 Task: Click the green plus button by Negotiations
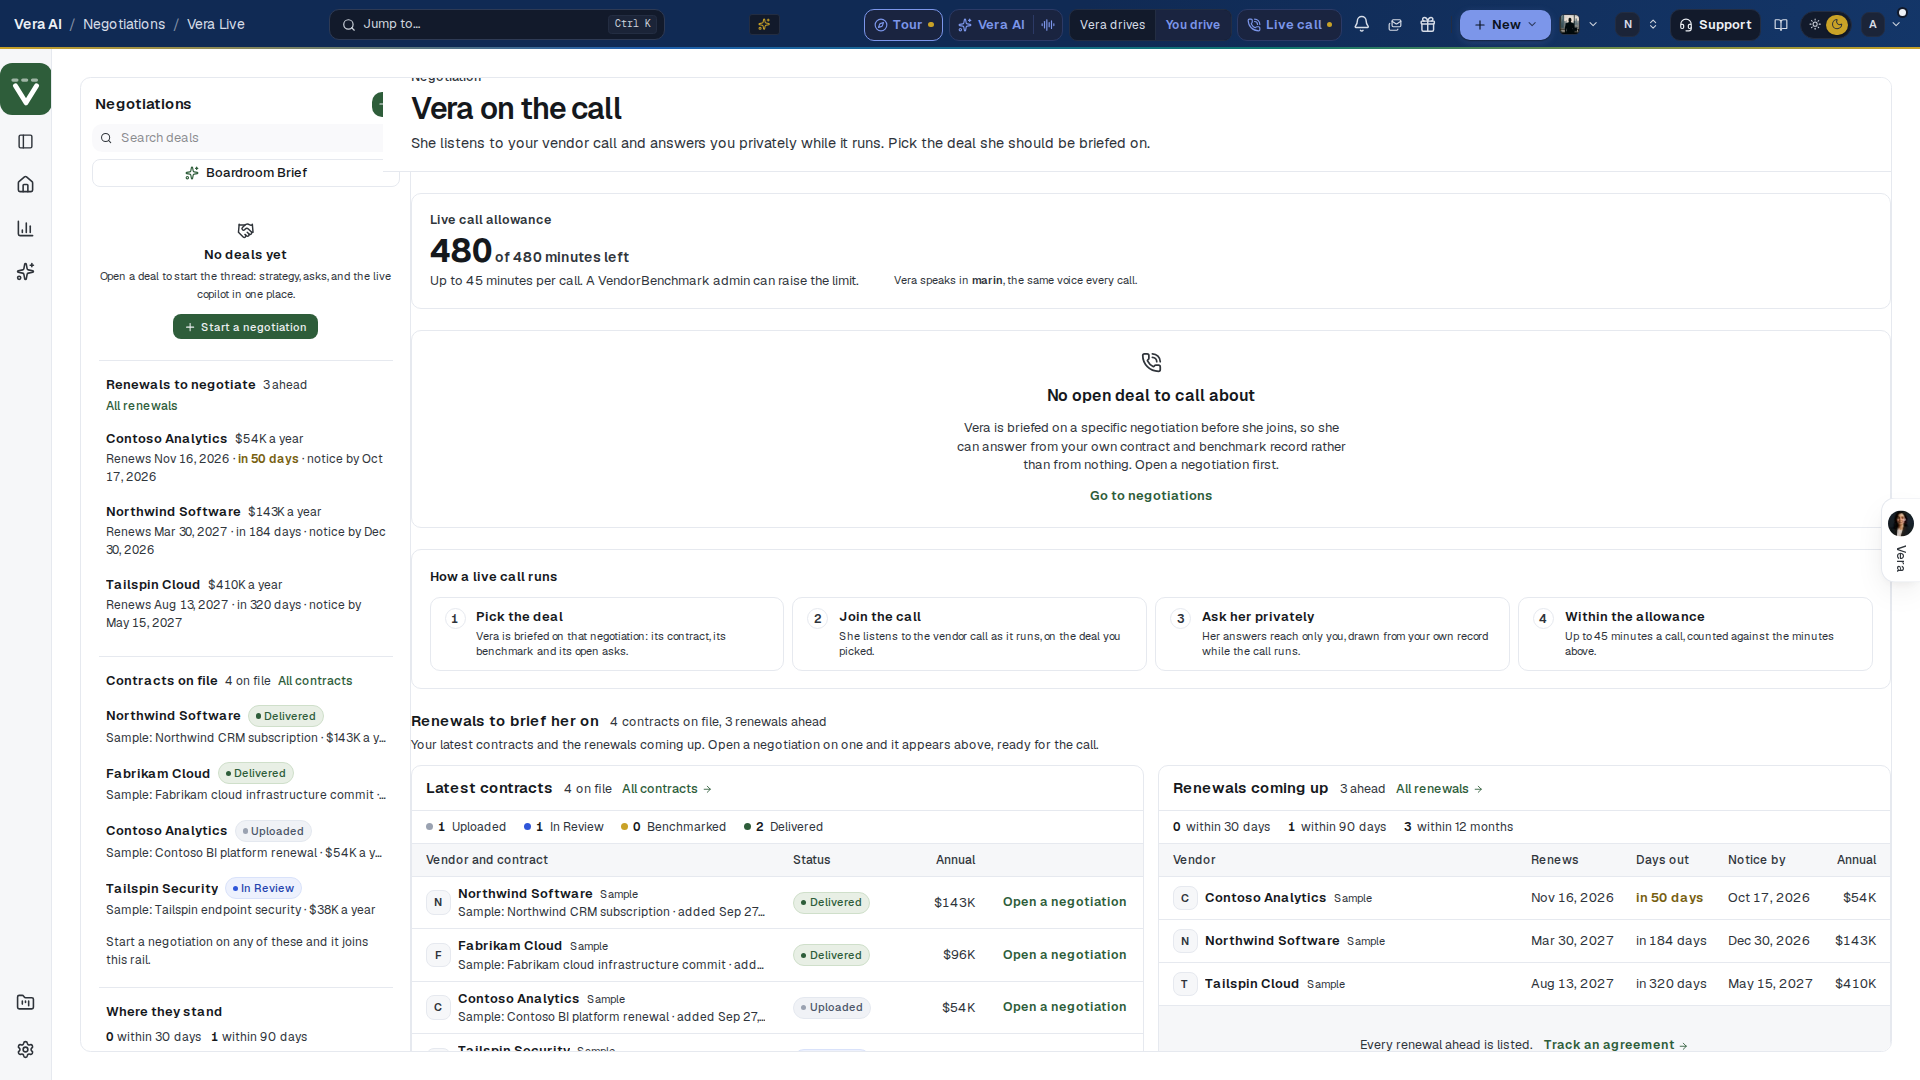[x=379, y=104]
